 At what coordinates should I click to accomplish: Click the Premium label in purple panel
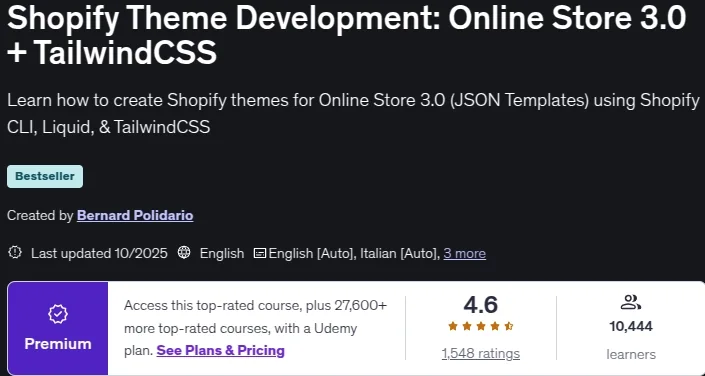58,344
